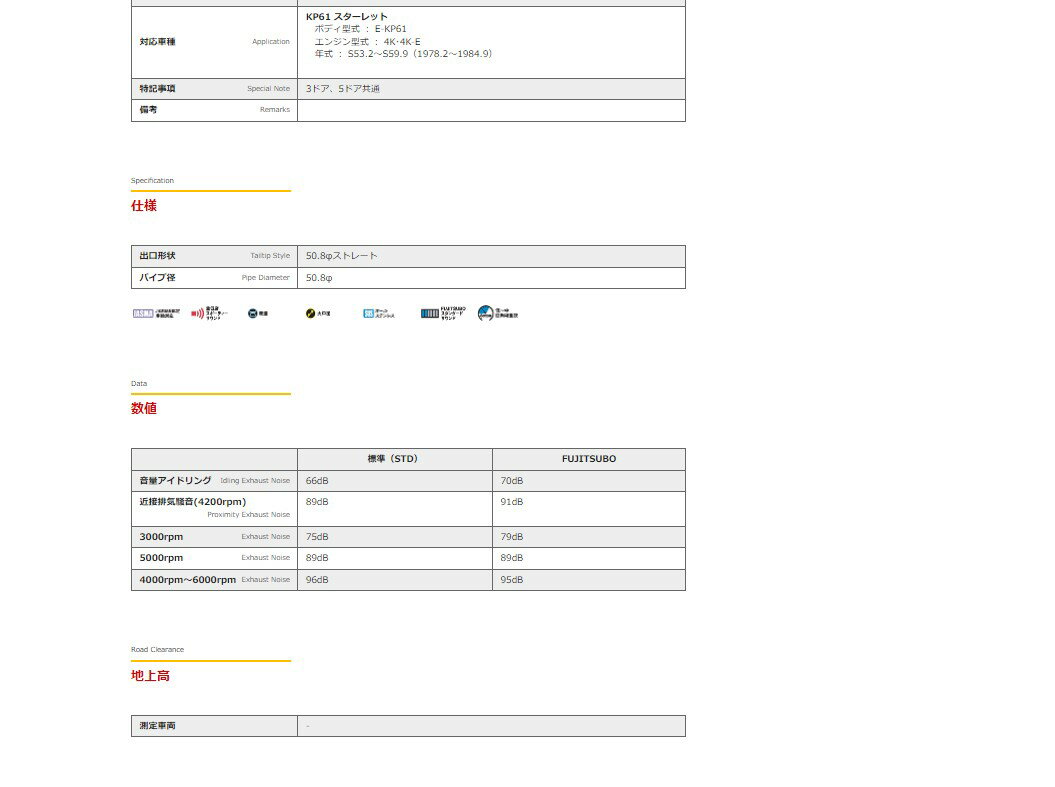This screenshot has height=787, width=1055.
Task: Click the FUJITSUBO standard sound badge icon
Action: click(430, 314)
